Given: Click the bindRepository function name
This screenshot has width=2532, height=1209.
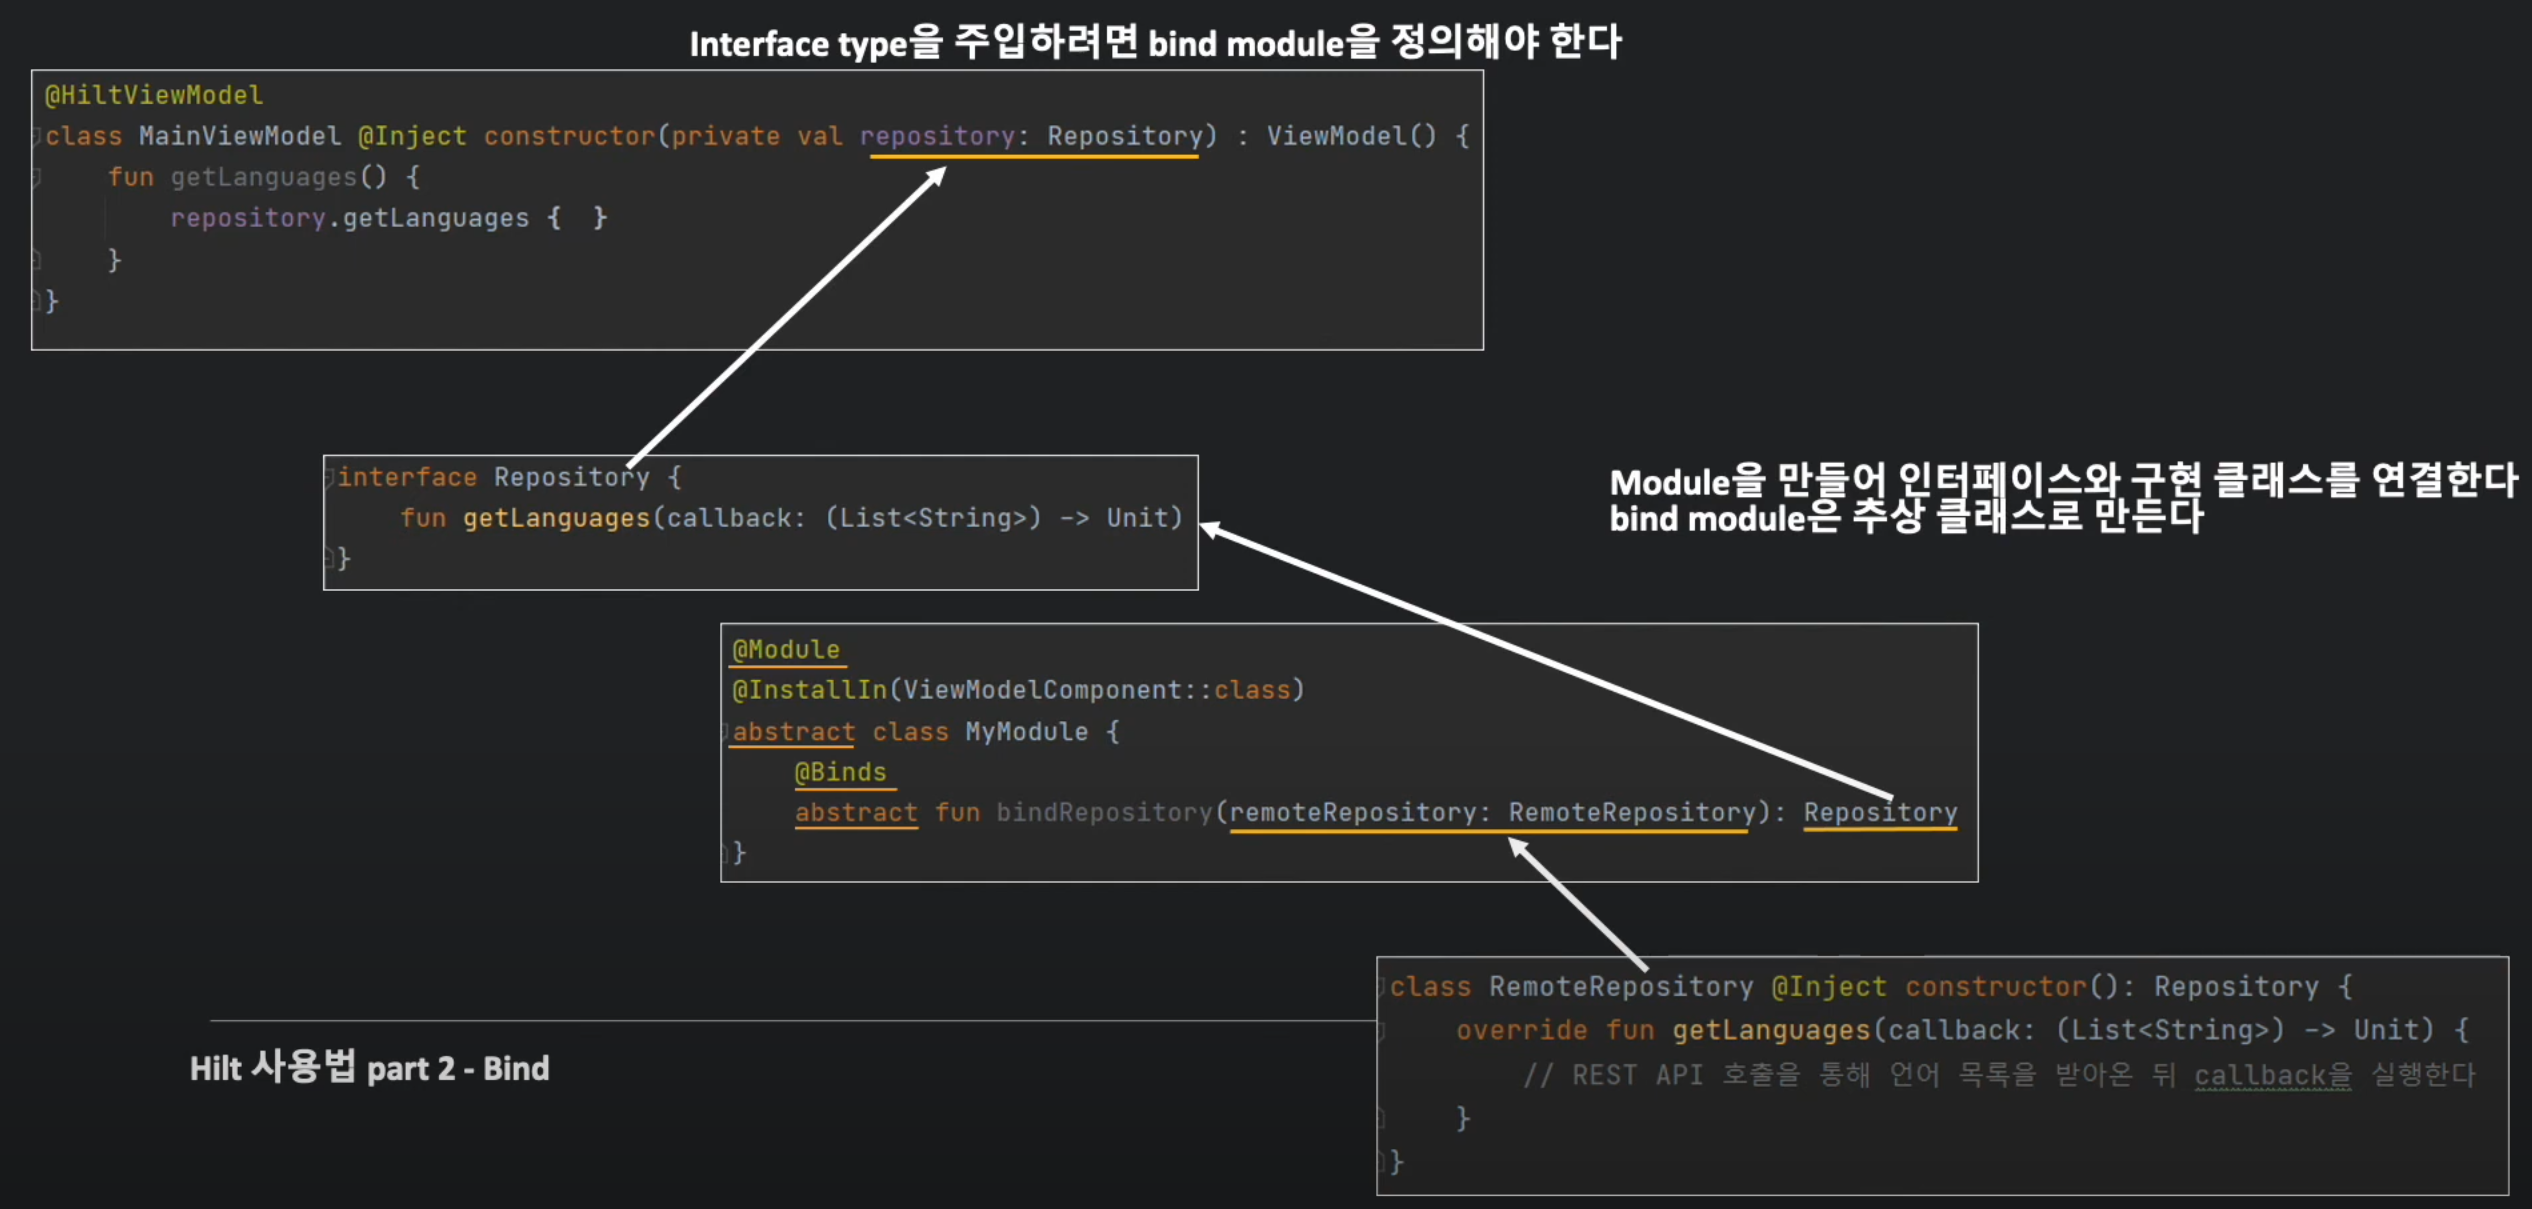Looking at the screenshot, I should pos(1104,812).
